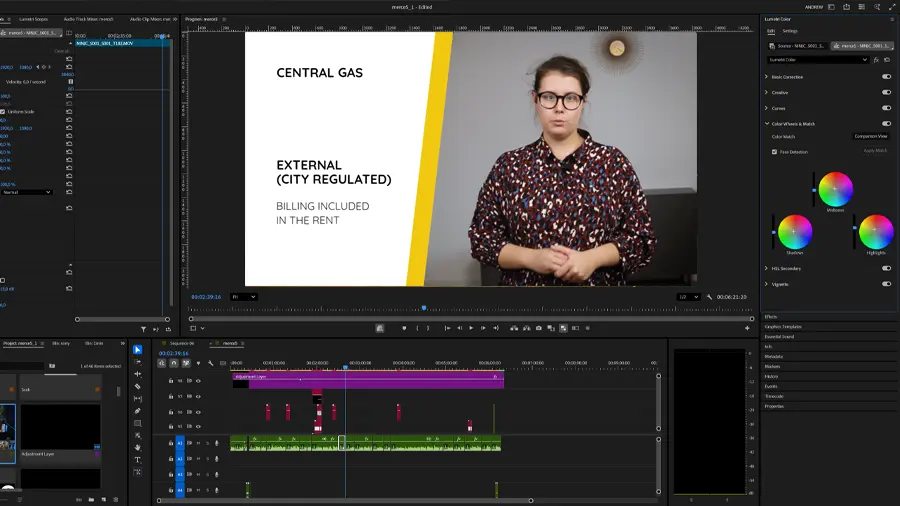Screen dimensions: 900x506
Task: Step forward one frame in Program monitor
Action: tap(483, 328)
